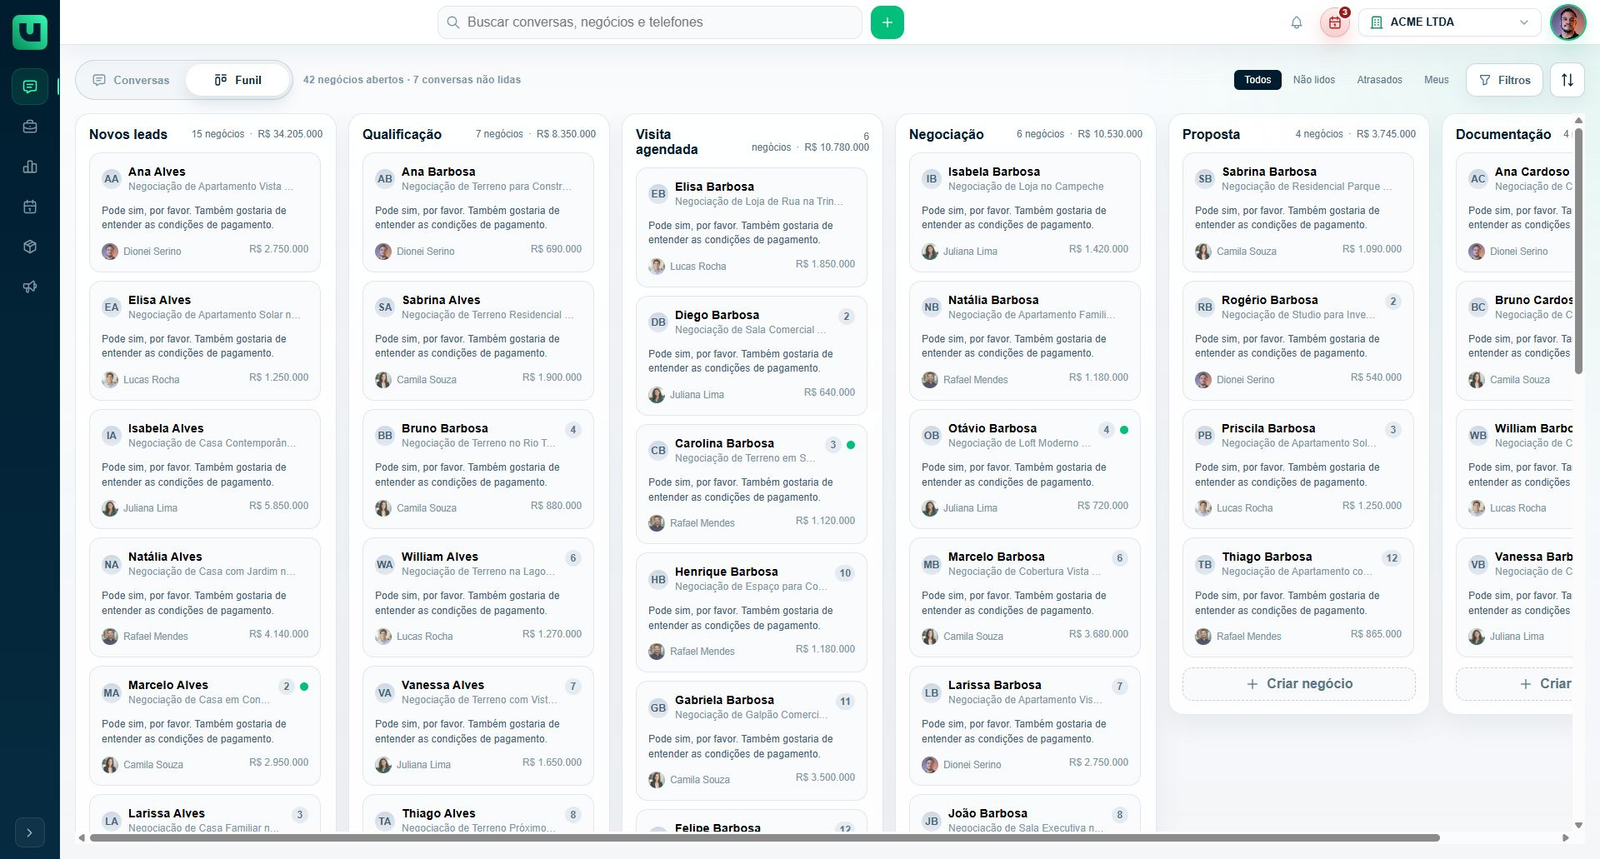Screen dimensions: 1600x859
Task: Click Dionei Serino on Rogério Barbosa card
Action: tap(1245, 380)
